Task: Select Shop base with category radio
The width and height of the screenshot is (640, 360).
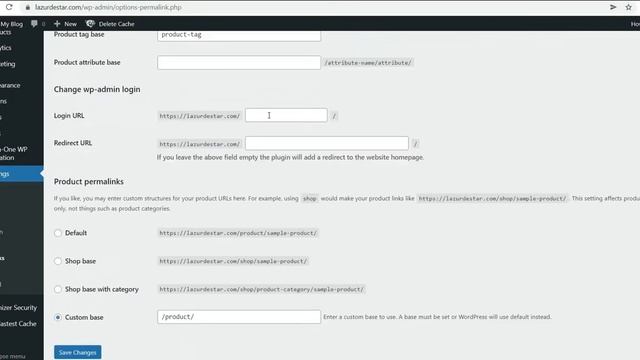Action: [58, 289]
